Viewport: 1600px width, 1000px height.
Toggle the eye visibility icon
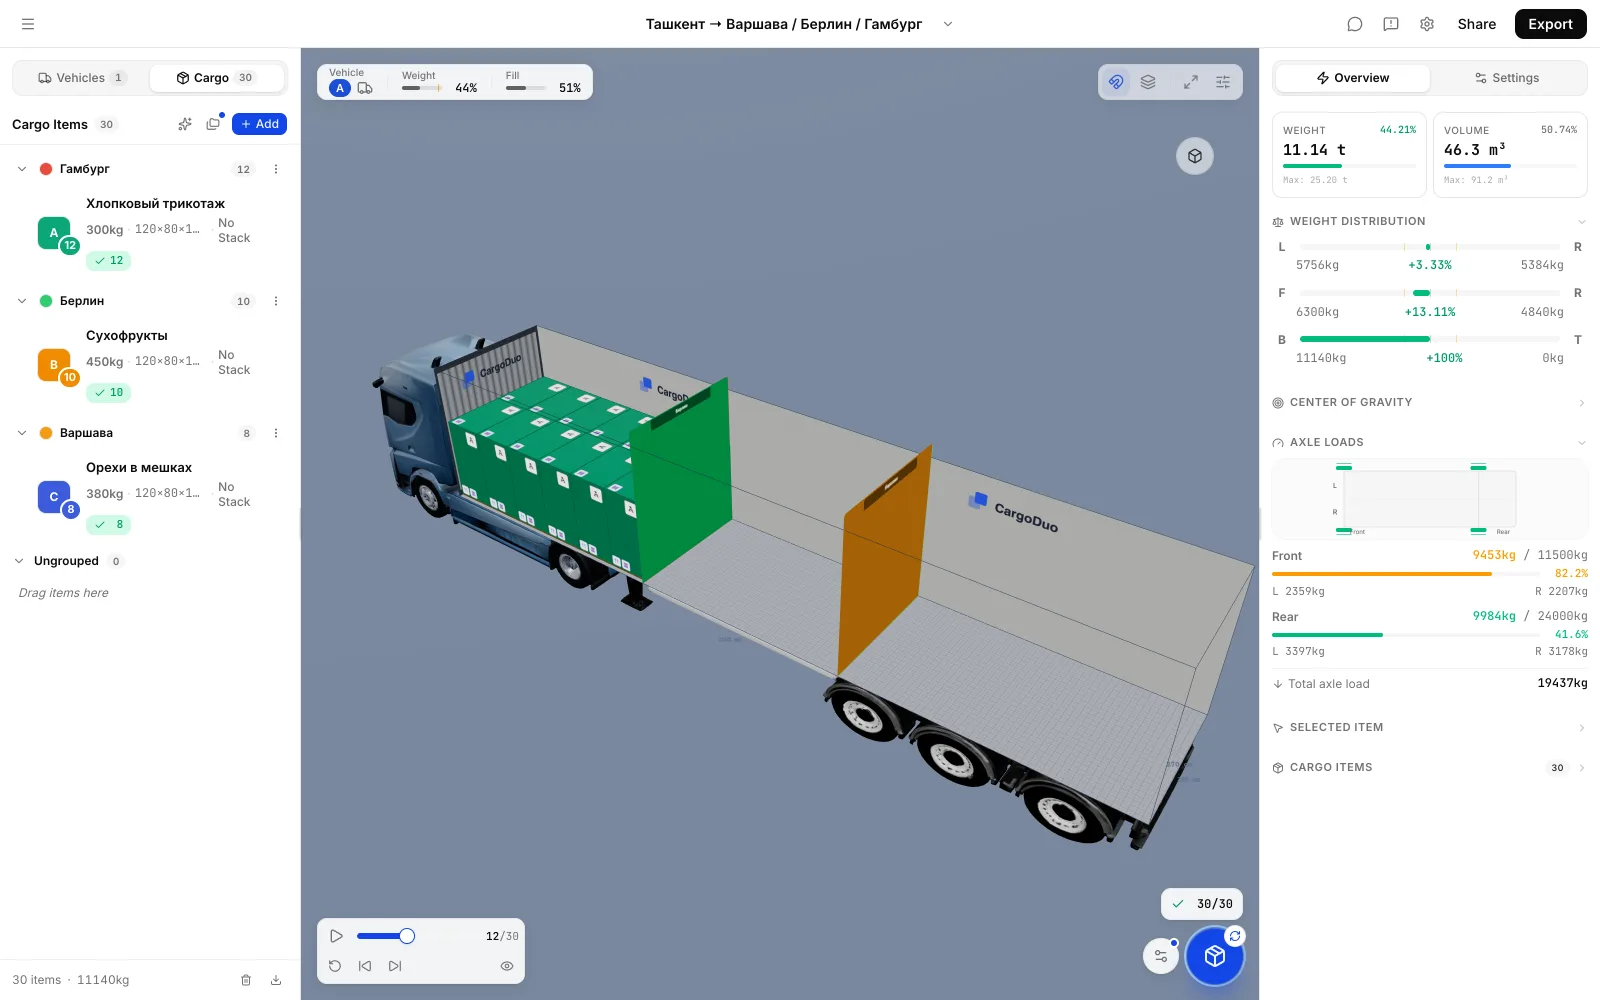point(507,966)
